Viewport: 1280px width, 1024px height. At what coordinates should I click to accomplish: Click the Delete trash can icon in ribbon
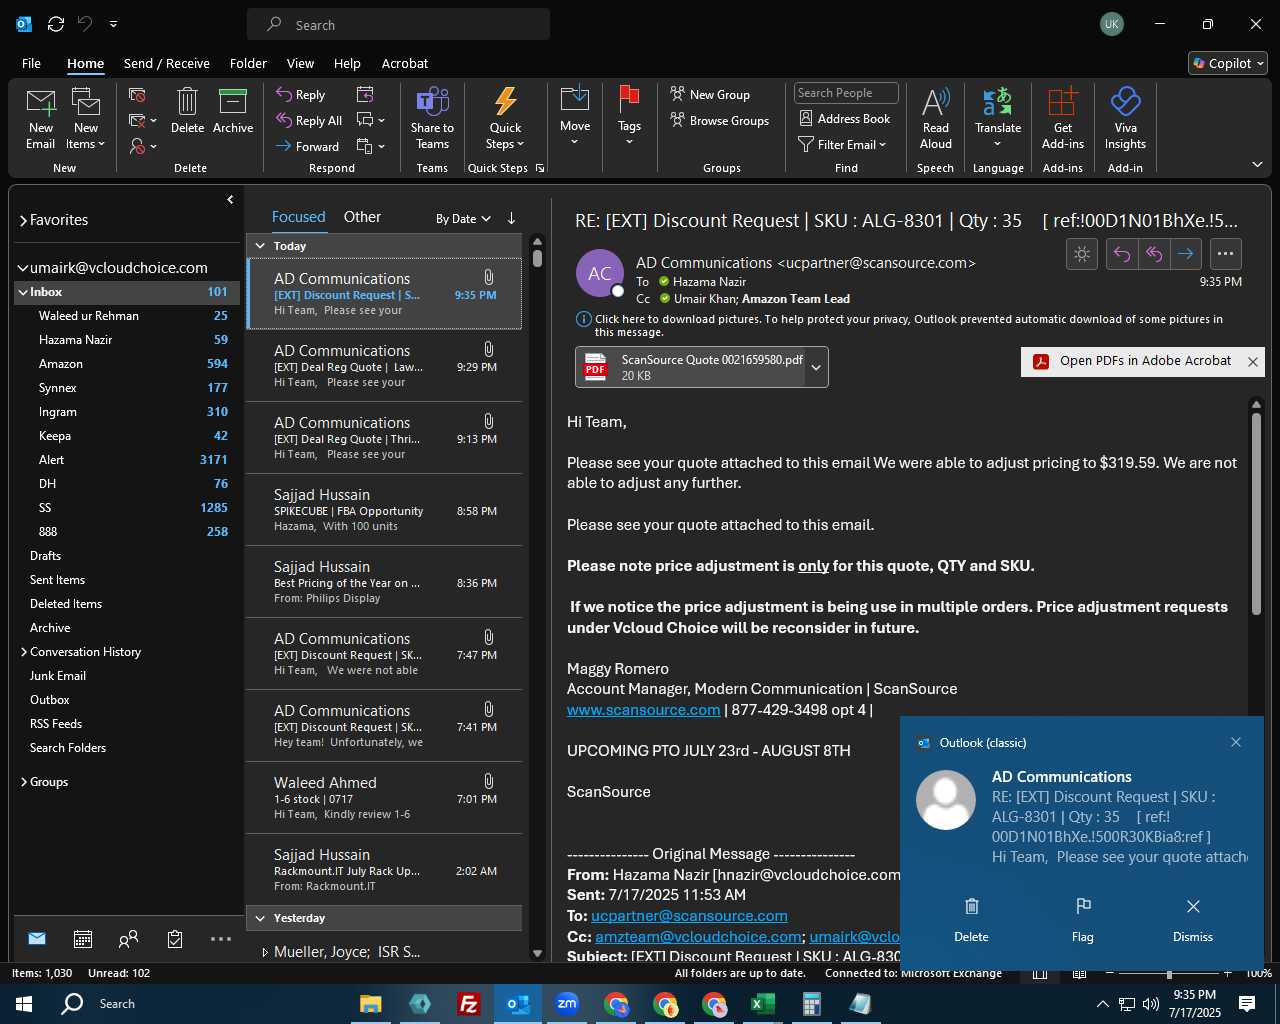point(187,111)
